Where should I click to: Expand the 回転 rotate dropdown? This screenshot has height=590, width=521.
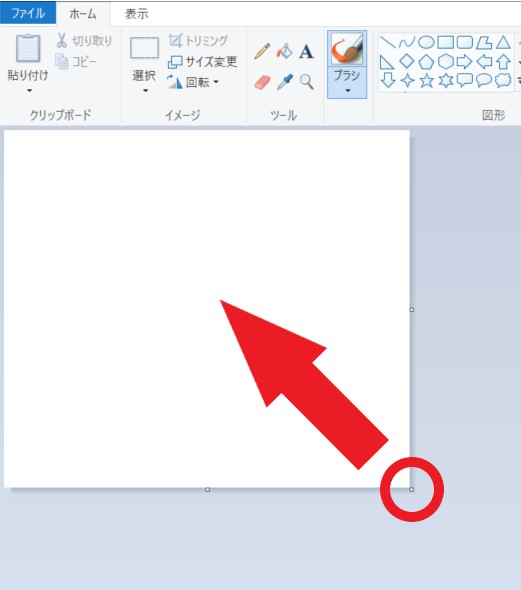[216, 82]
